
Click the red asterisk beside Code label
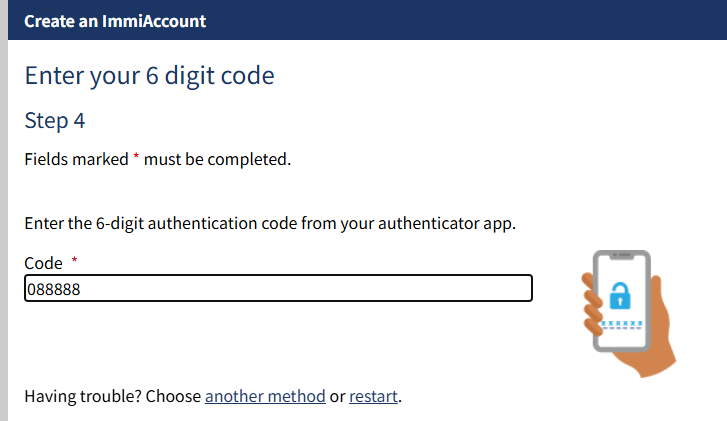point(74,260)
